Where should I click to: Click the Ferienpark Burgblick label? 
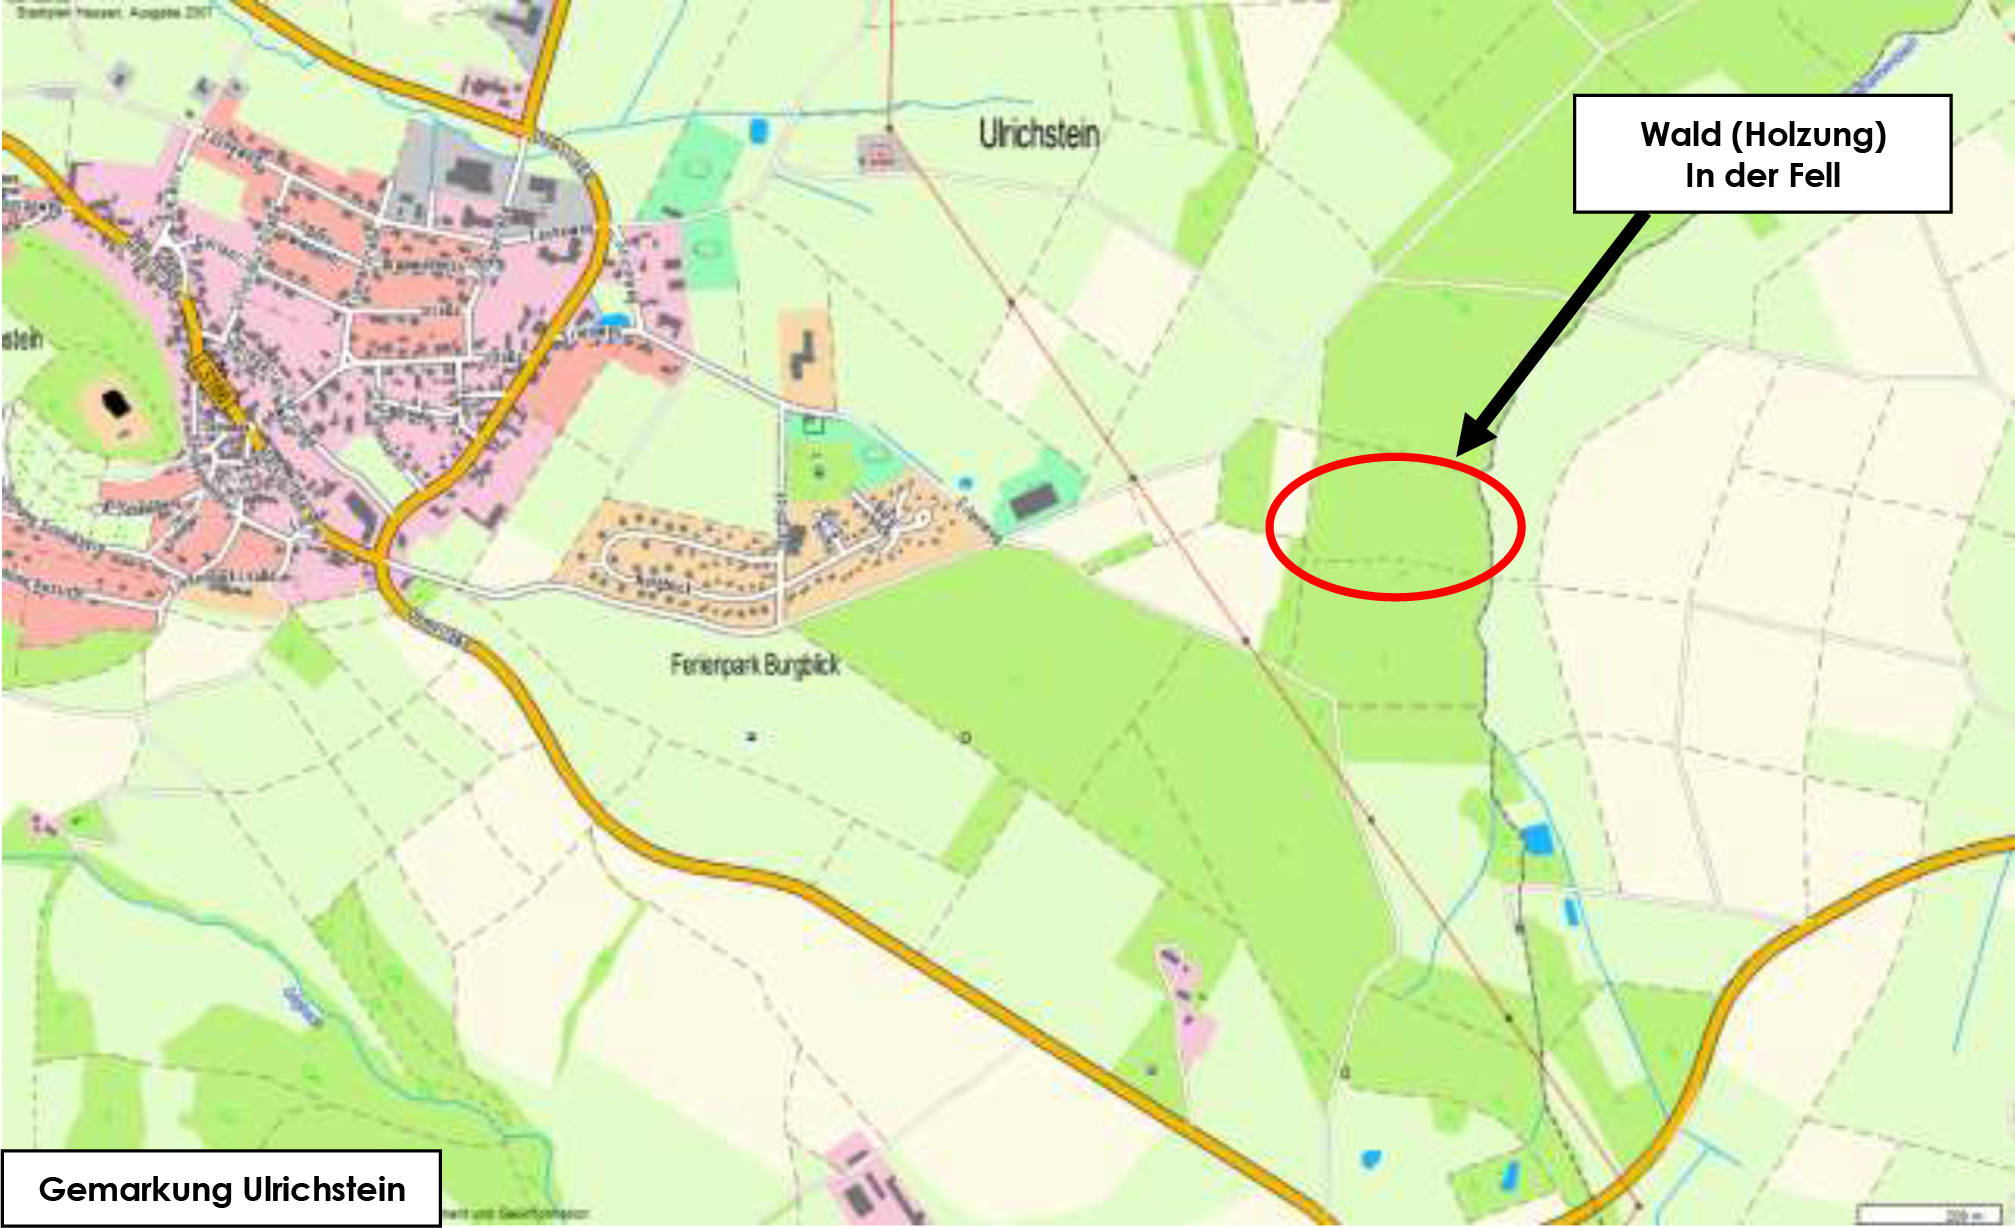coord(755,664)
